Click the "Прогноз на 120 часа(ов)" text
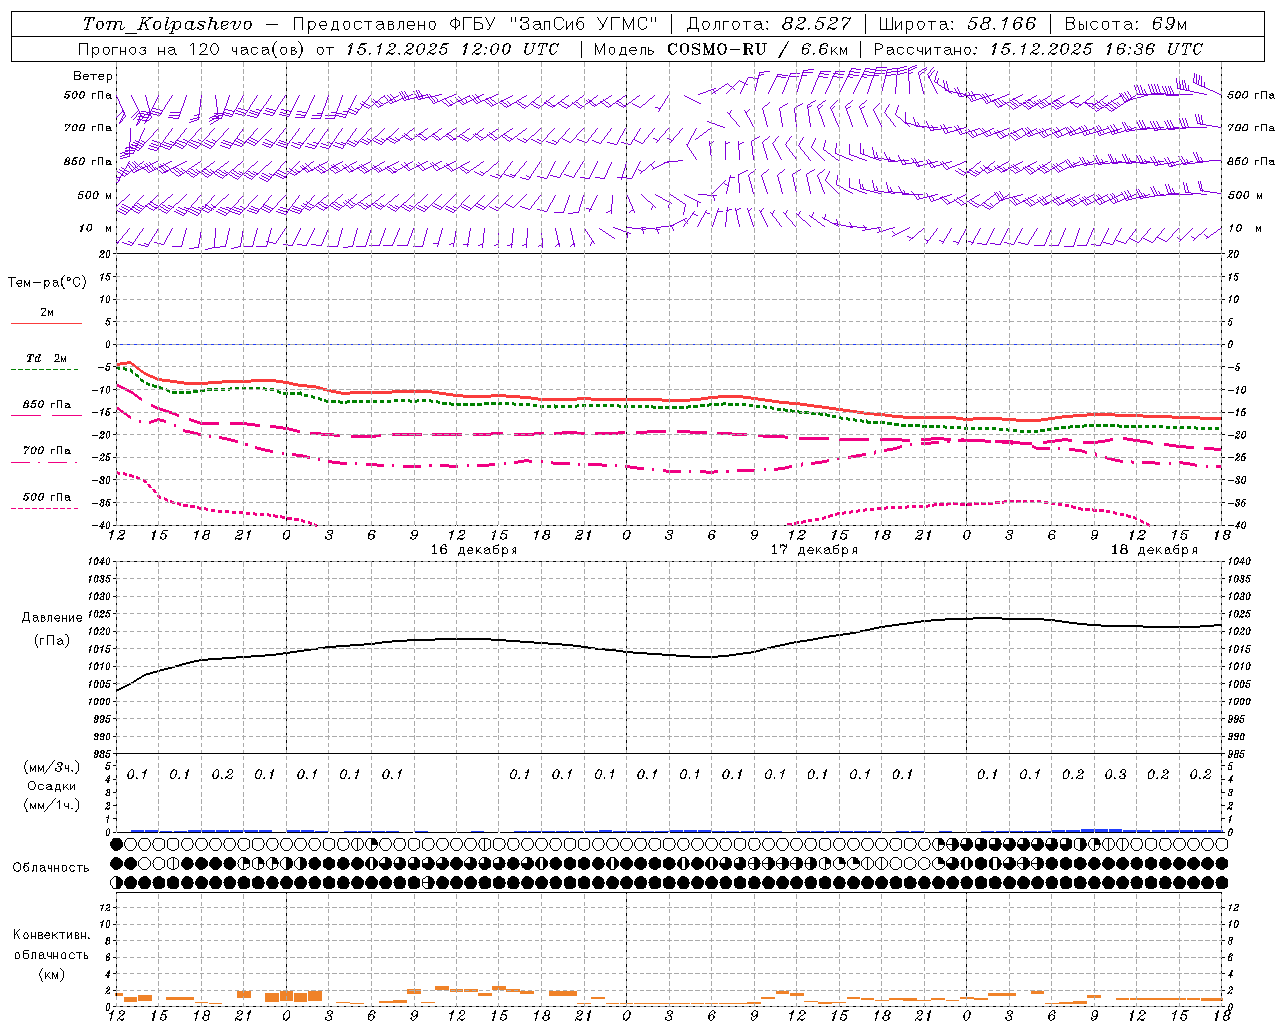 pyautogui.click(x=192, y=49)
